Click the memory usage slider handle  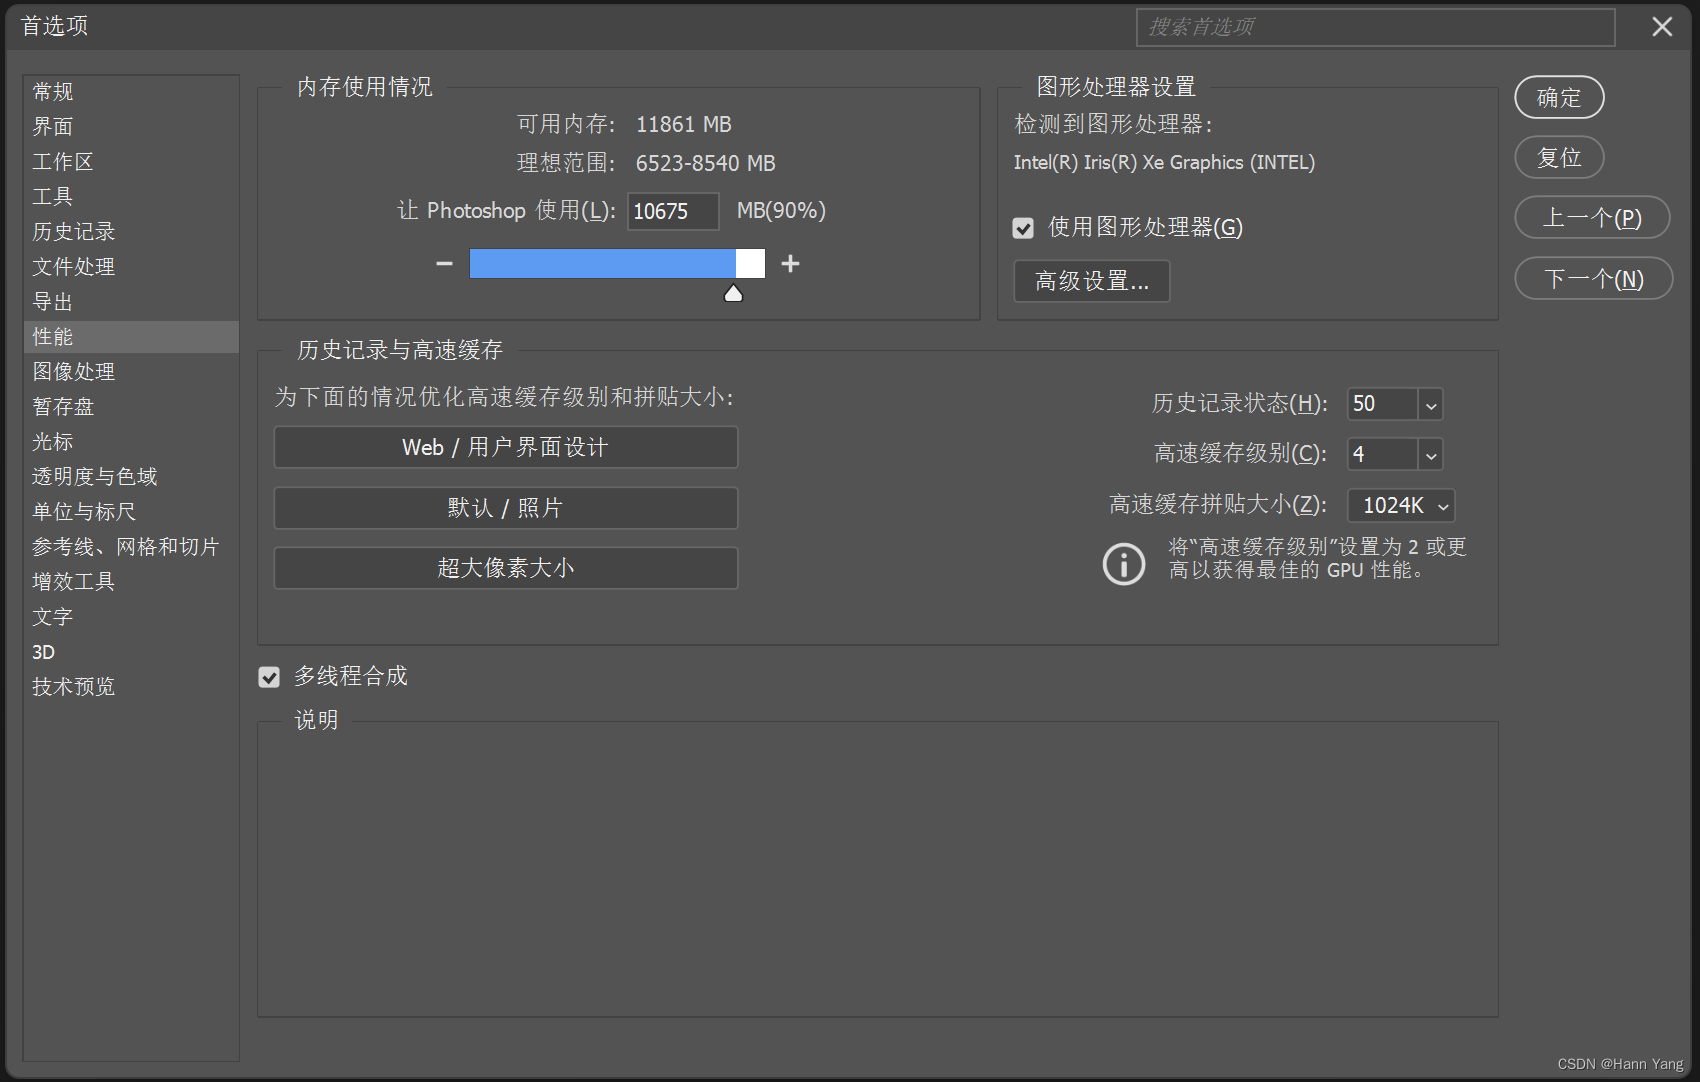[x=733, y=292]
